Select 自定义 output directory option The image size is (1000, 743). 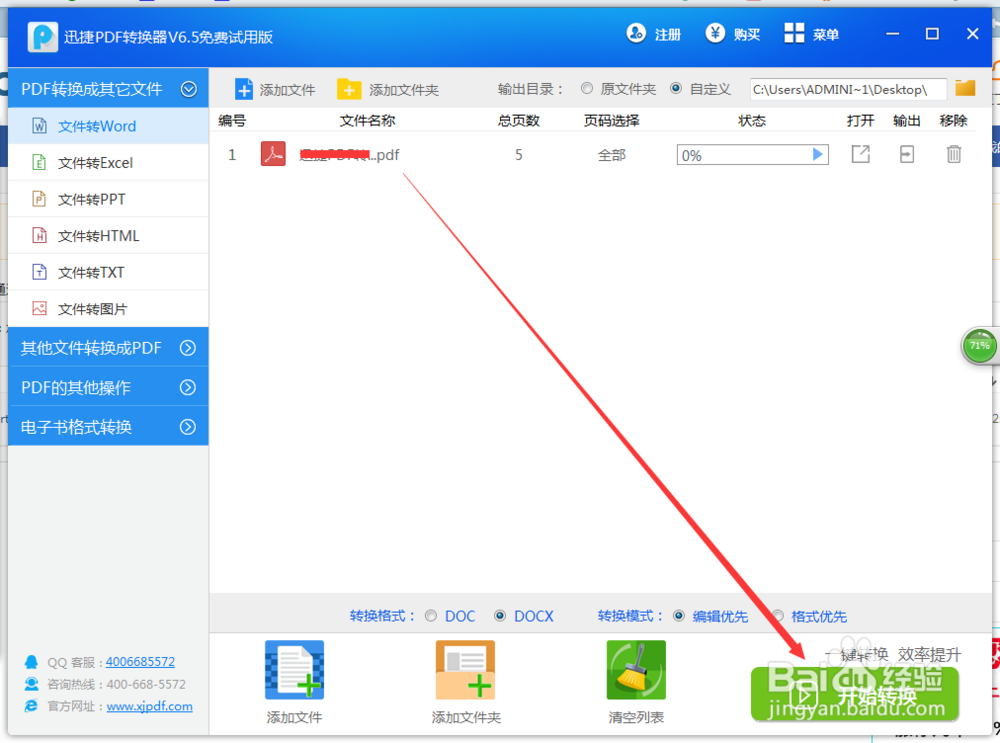(x=676, y=89)
